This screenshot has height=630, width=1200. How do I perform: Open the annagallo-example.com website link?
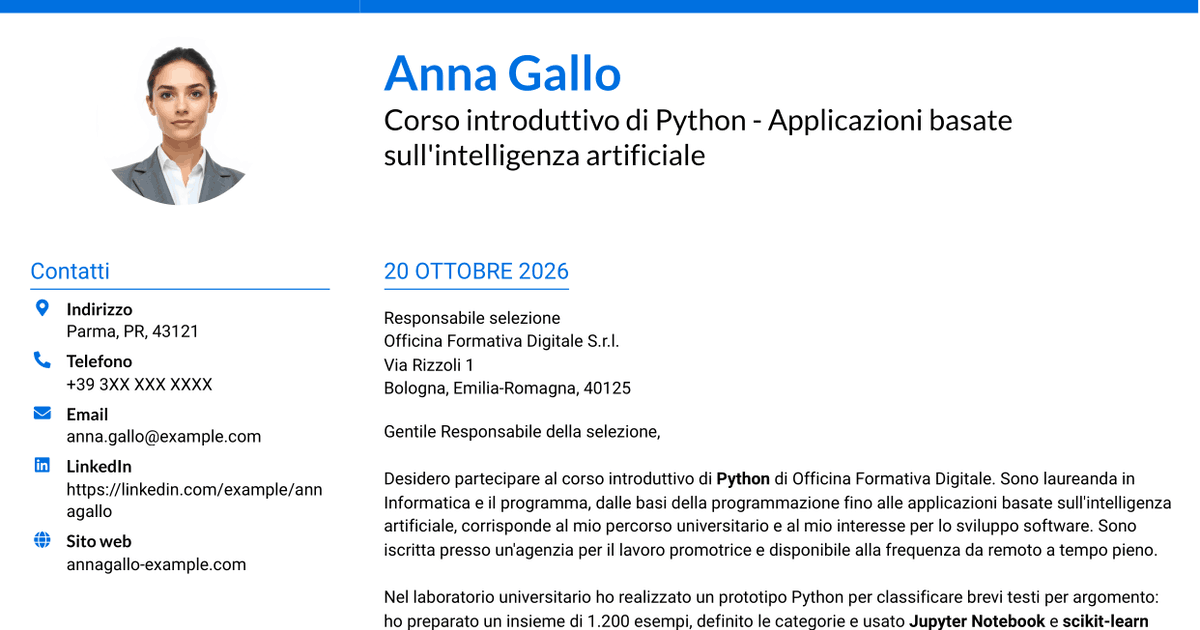(156, 564)
